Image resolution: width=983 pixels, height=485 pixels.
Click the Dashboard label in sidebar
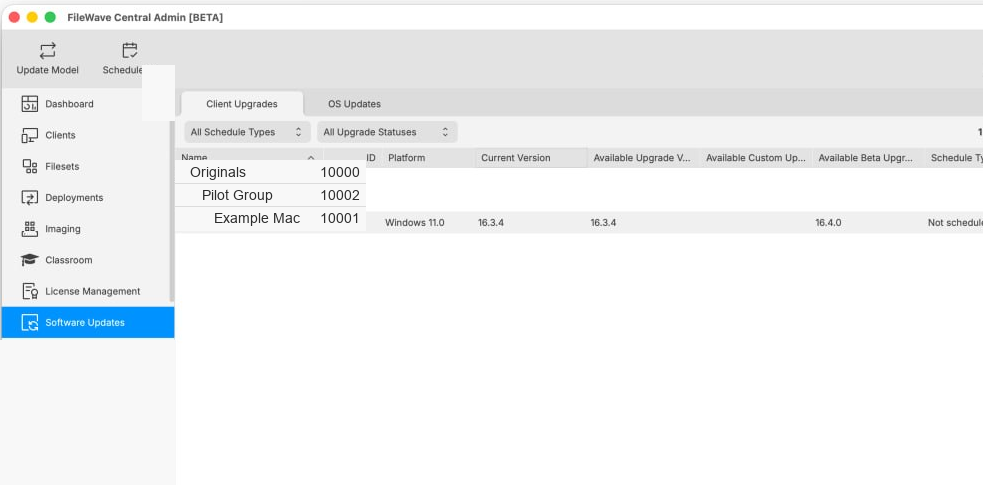pyautogui.click(x=70, y=104)
